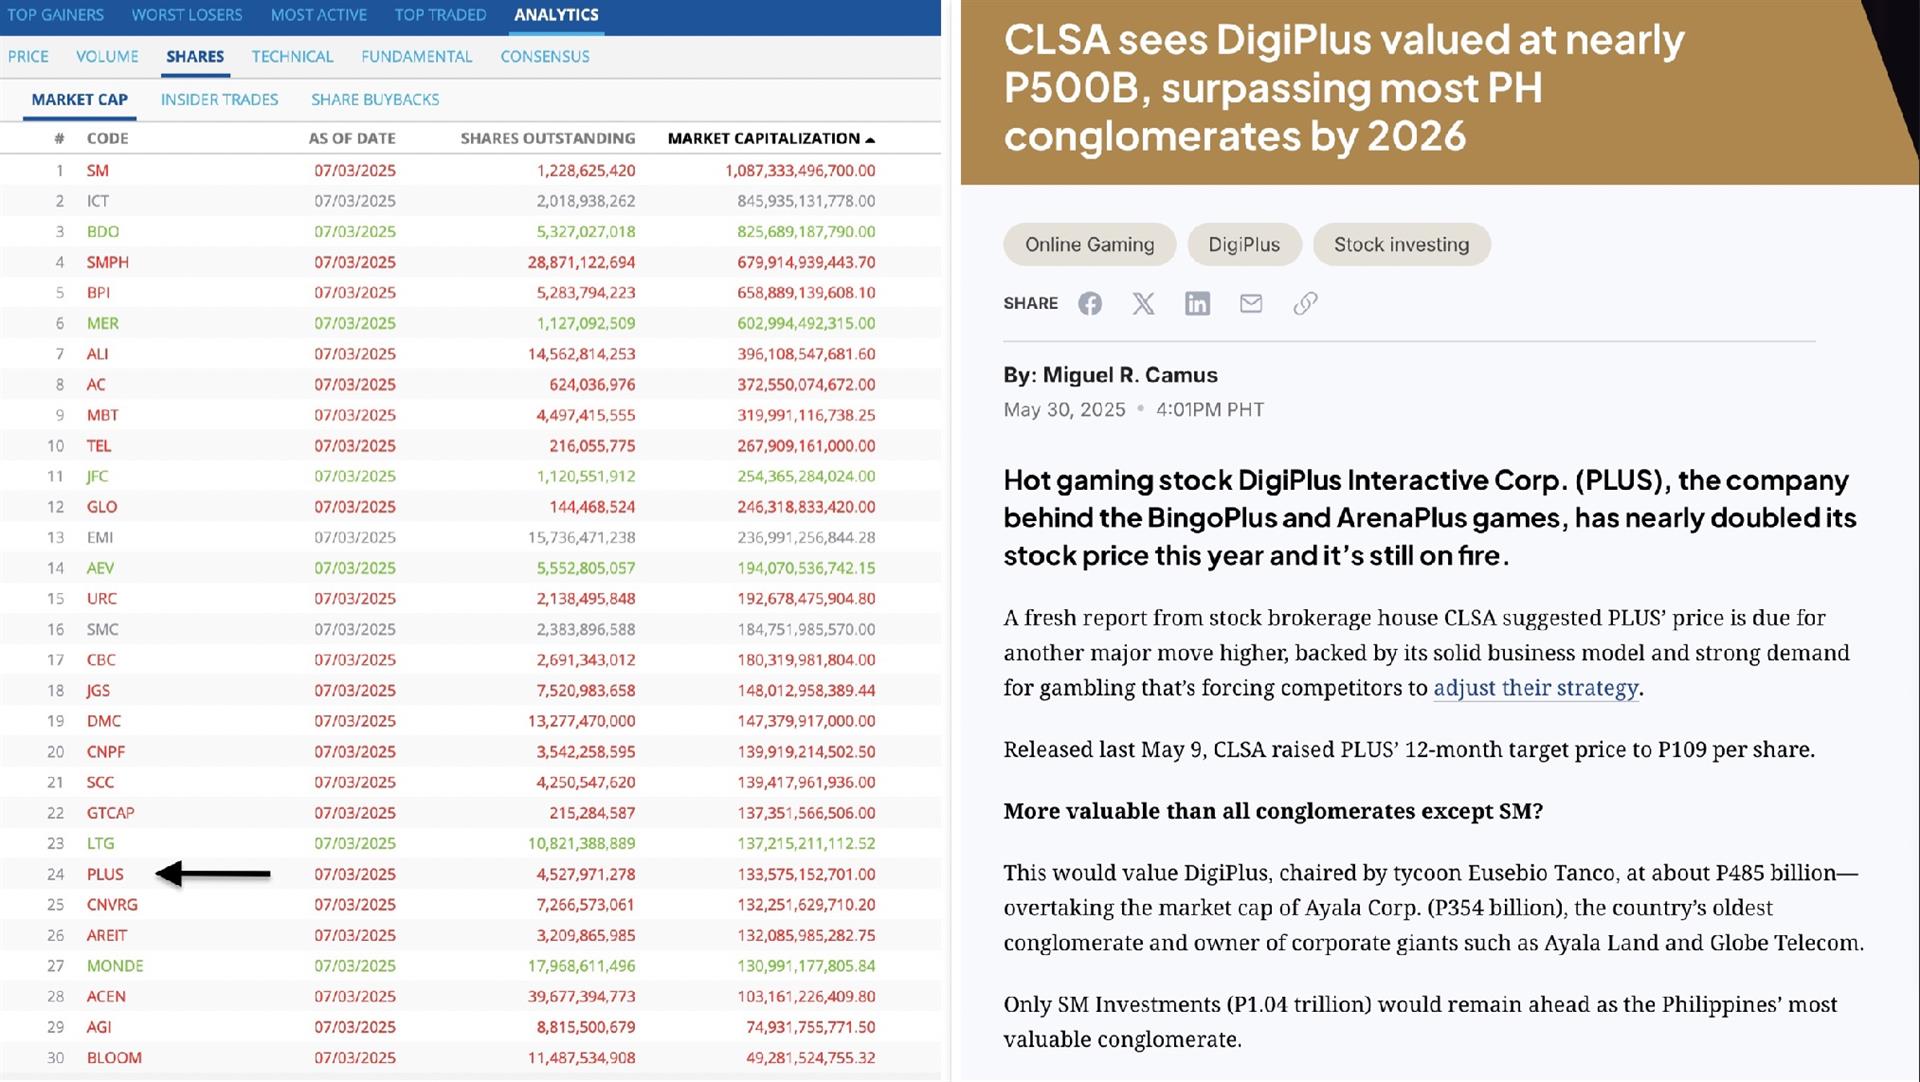1920x1082 pixels.
Task: Sort by Market Capitalization arrow
Action: tap(870, 139)
